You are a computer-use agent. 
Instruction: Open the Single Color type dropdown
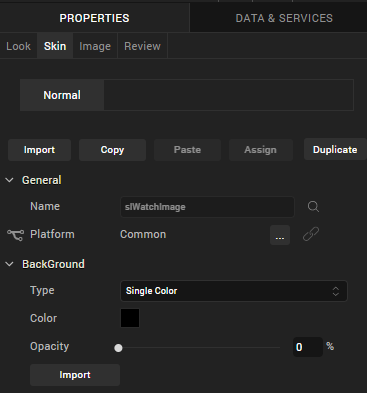coord(234,291)
